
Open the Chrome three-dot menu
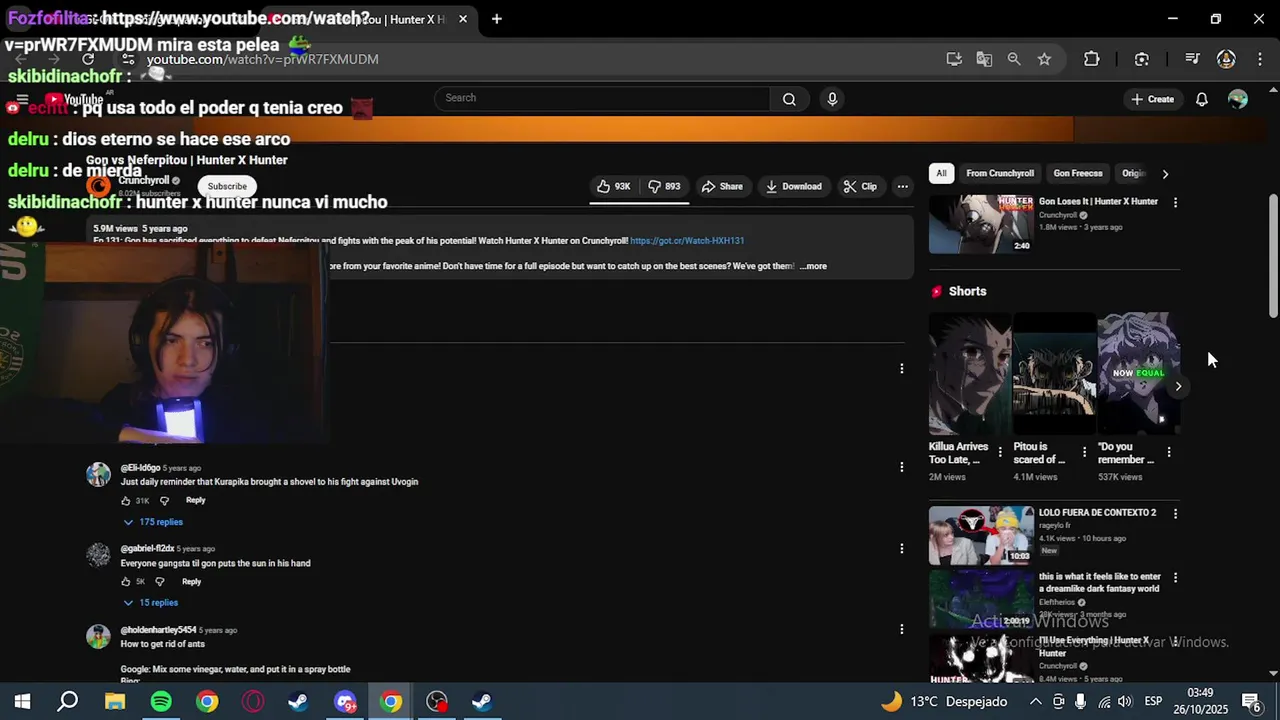click(x=1258, y=59)
